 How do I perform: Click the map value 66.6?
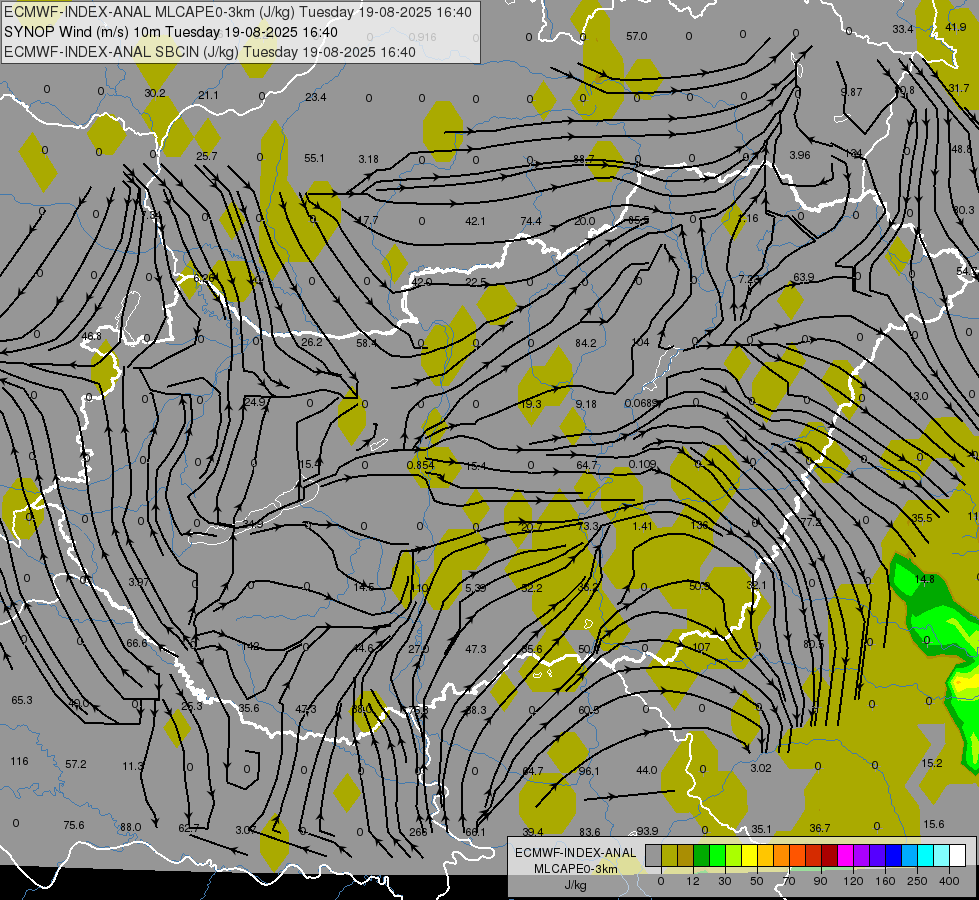coord(137,643)
